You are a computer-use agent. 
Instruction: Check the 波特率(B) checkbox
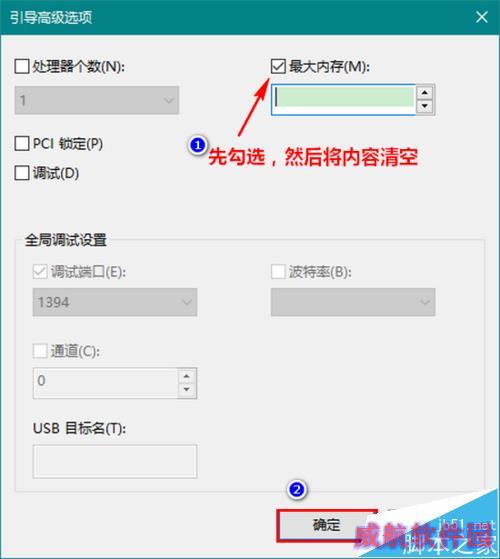[278, 272]
